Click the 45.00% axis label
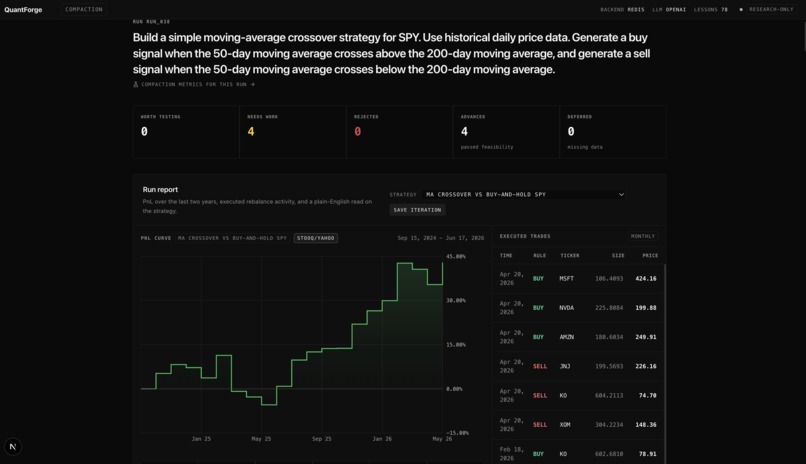The width and height of the screenshot is (806, 464). click(456, 256)
